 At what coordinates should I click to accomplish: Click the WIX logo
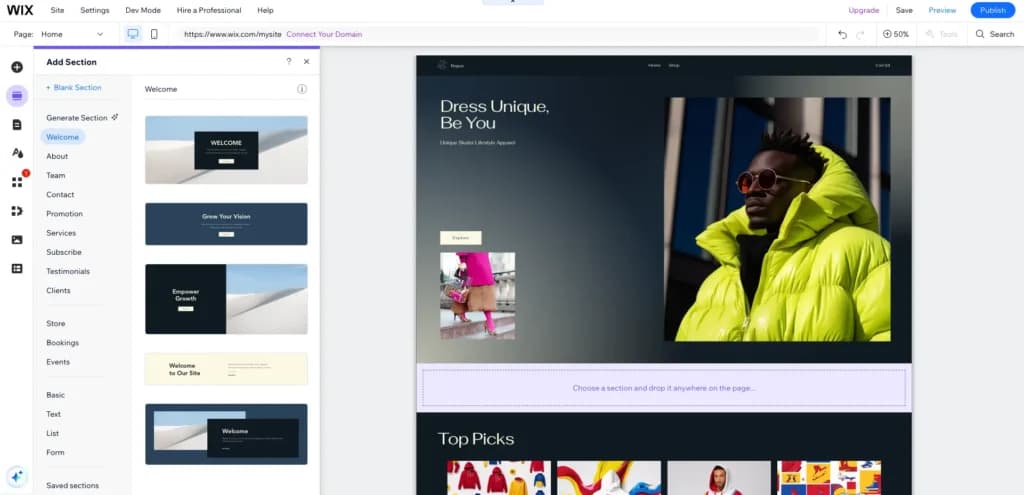20,10
